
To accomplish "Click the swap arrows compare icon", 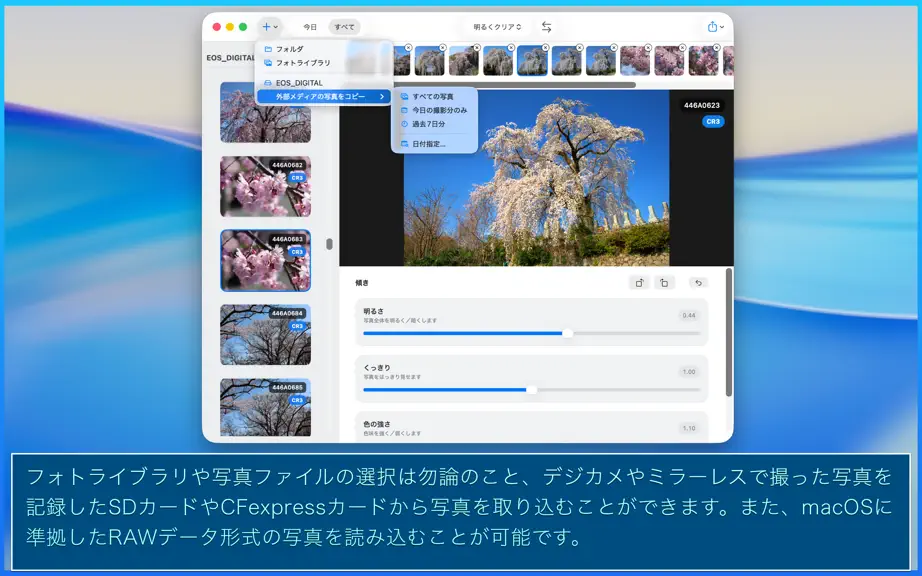I will [546, 27].
